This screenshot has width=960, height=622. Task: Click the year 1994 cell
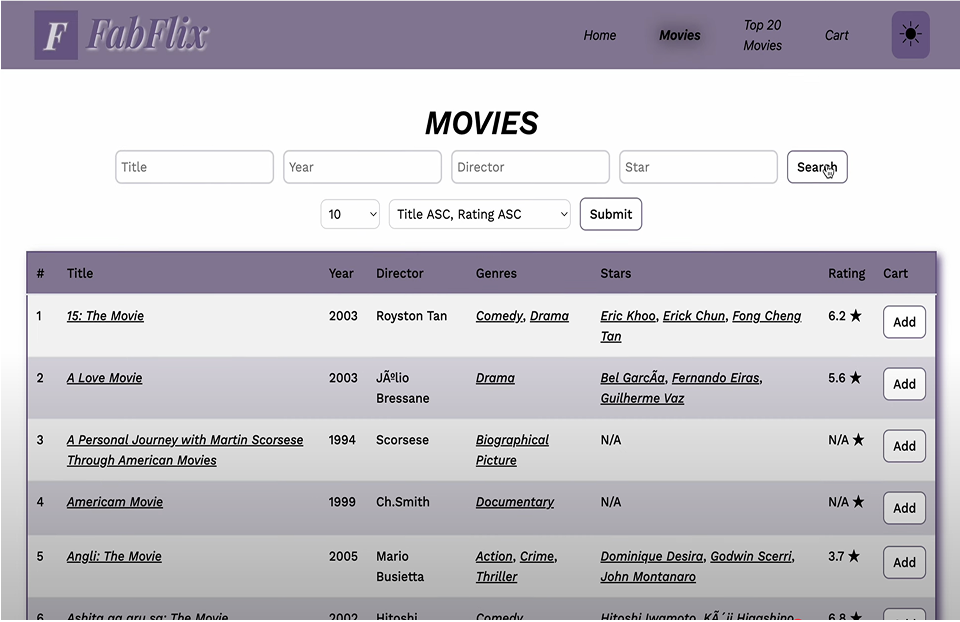[342, 440]
